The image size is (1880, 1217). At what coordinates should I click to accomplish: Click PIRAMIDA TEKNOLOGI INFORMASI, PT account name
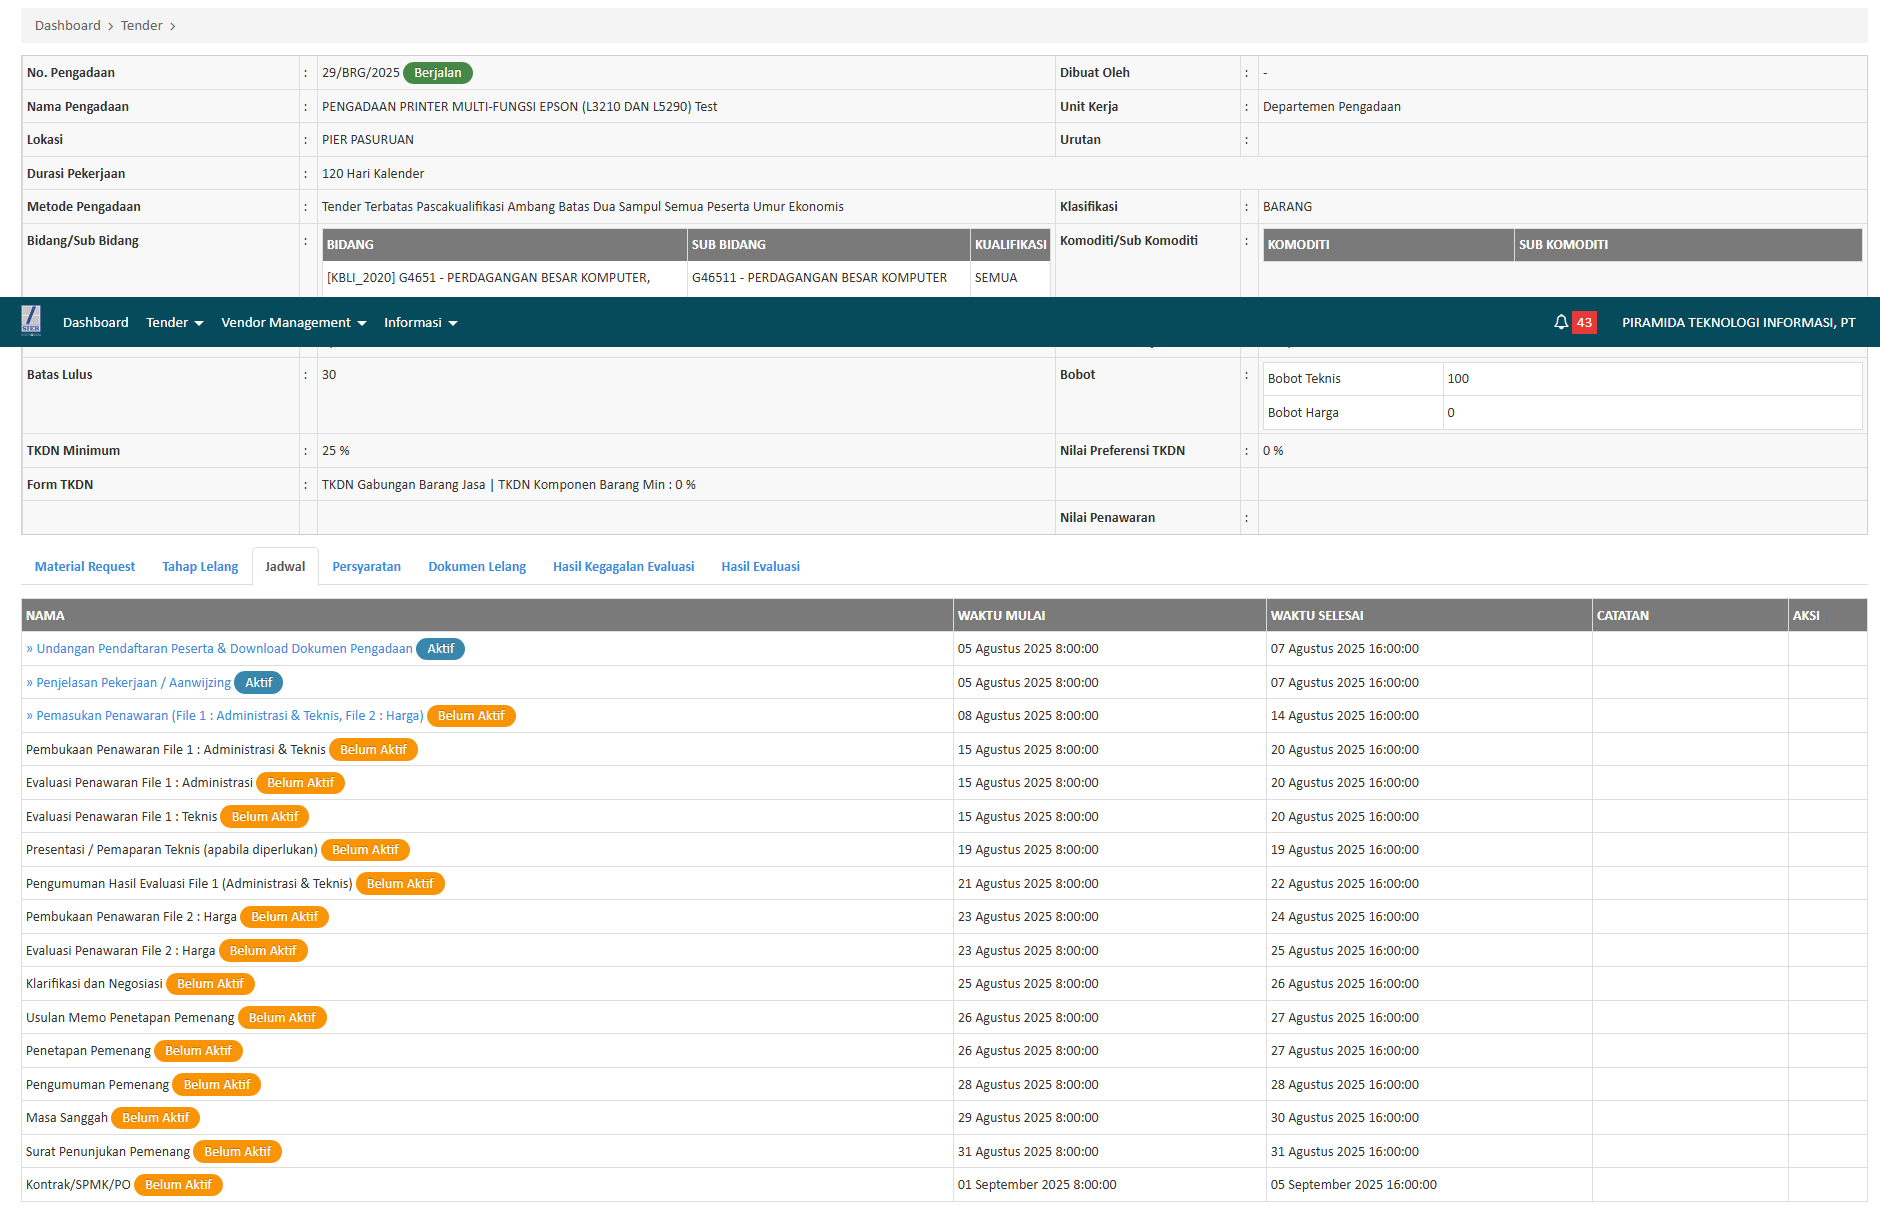(1738, 322)
